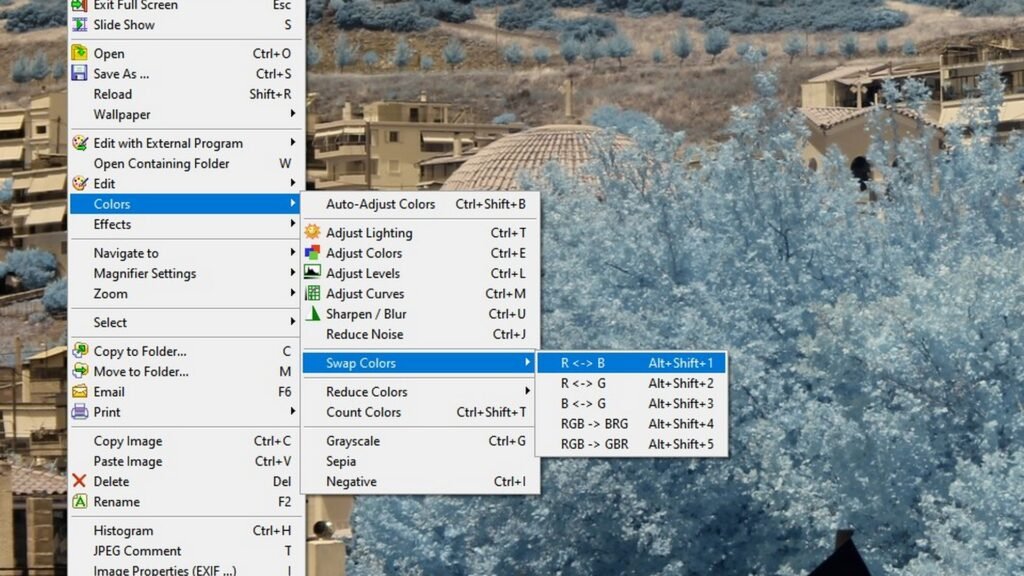Click the Move to Folder icon
Viewport: 1024px width, 576px height.
80,371
